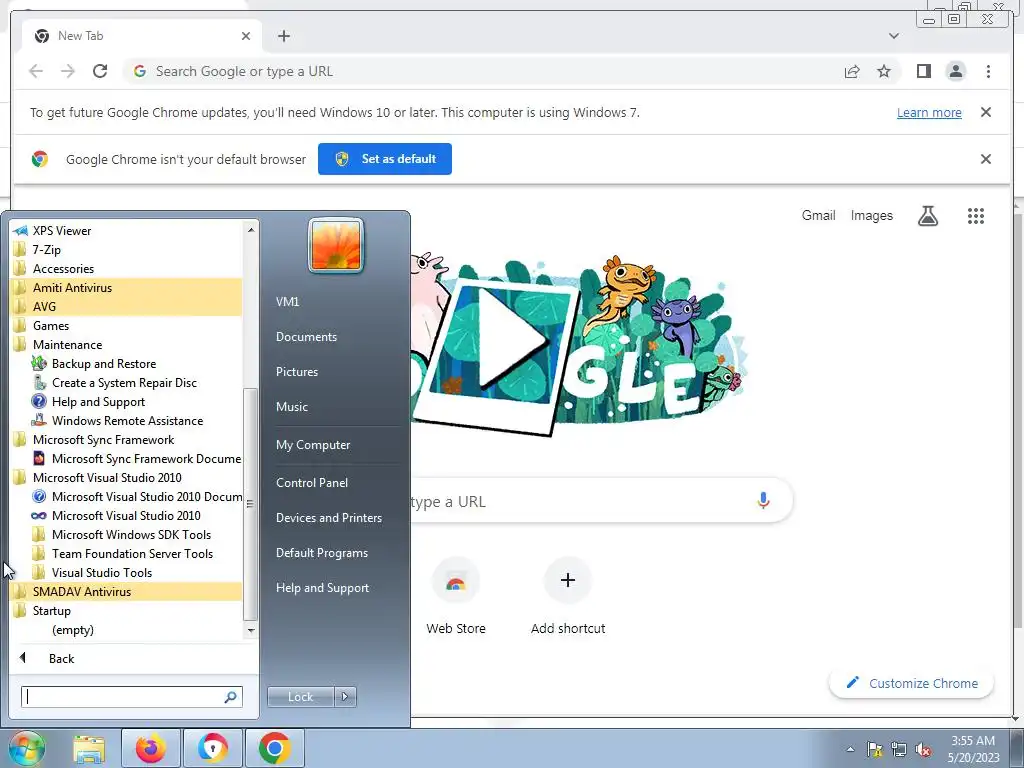Image resolution: width=1024 pixels, height=768 pixels.
Task: Expand the Games folder
Action: tap(127, 325)
